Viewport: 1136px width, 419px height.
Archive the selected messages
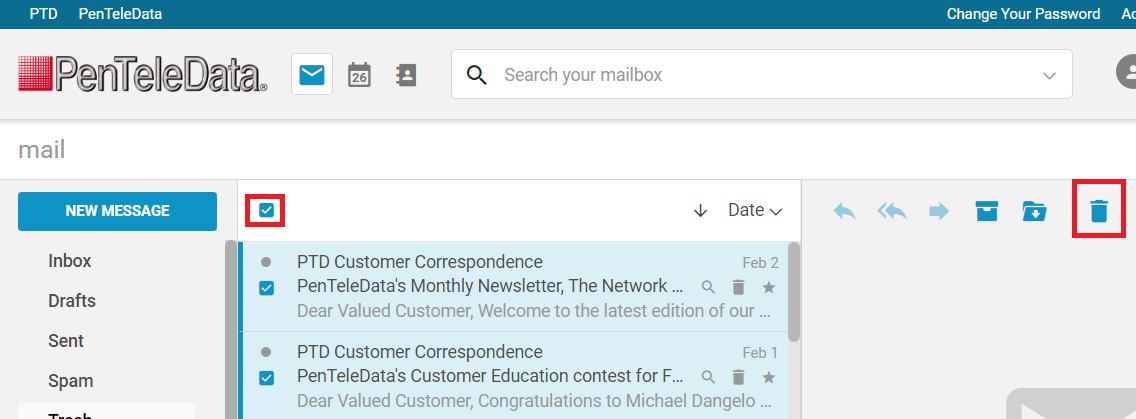pos(987,212)
